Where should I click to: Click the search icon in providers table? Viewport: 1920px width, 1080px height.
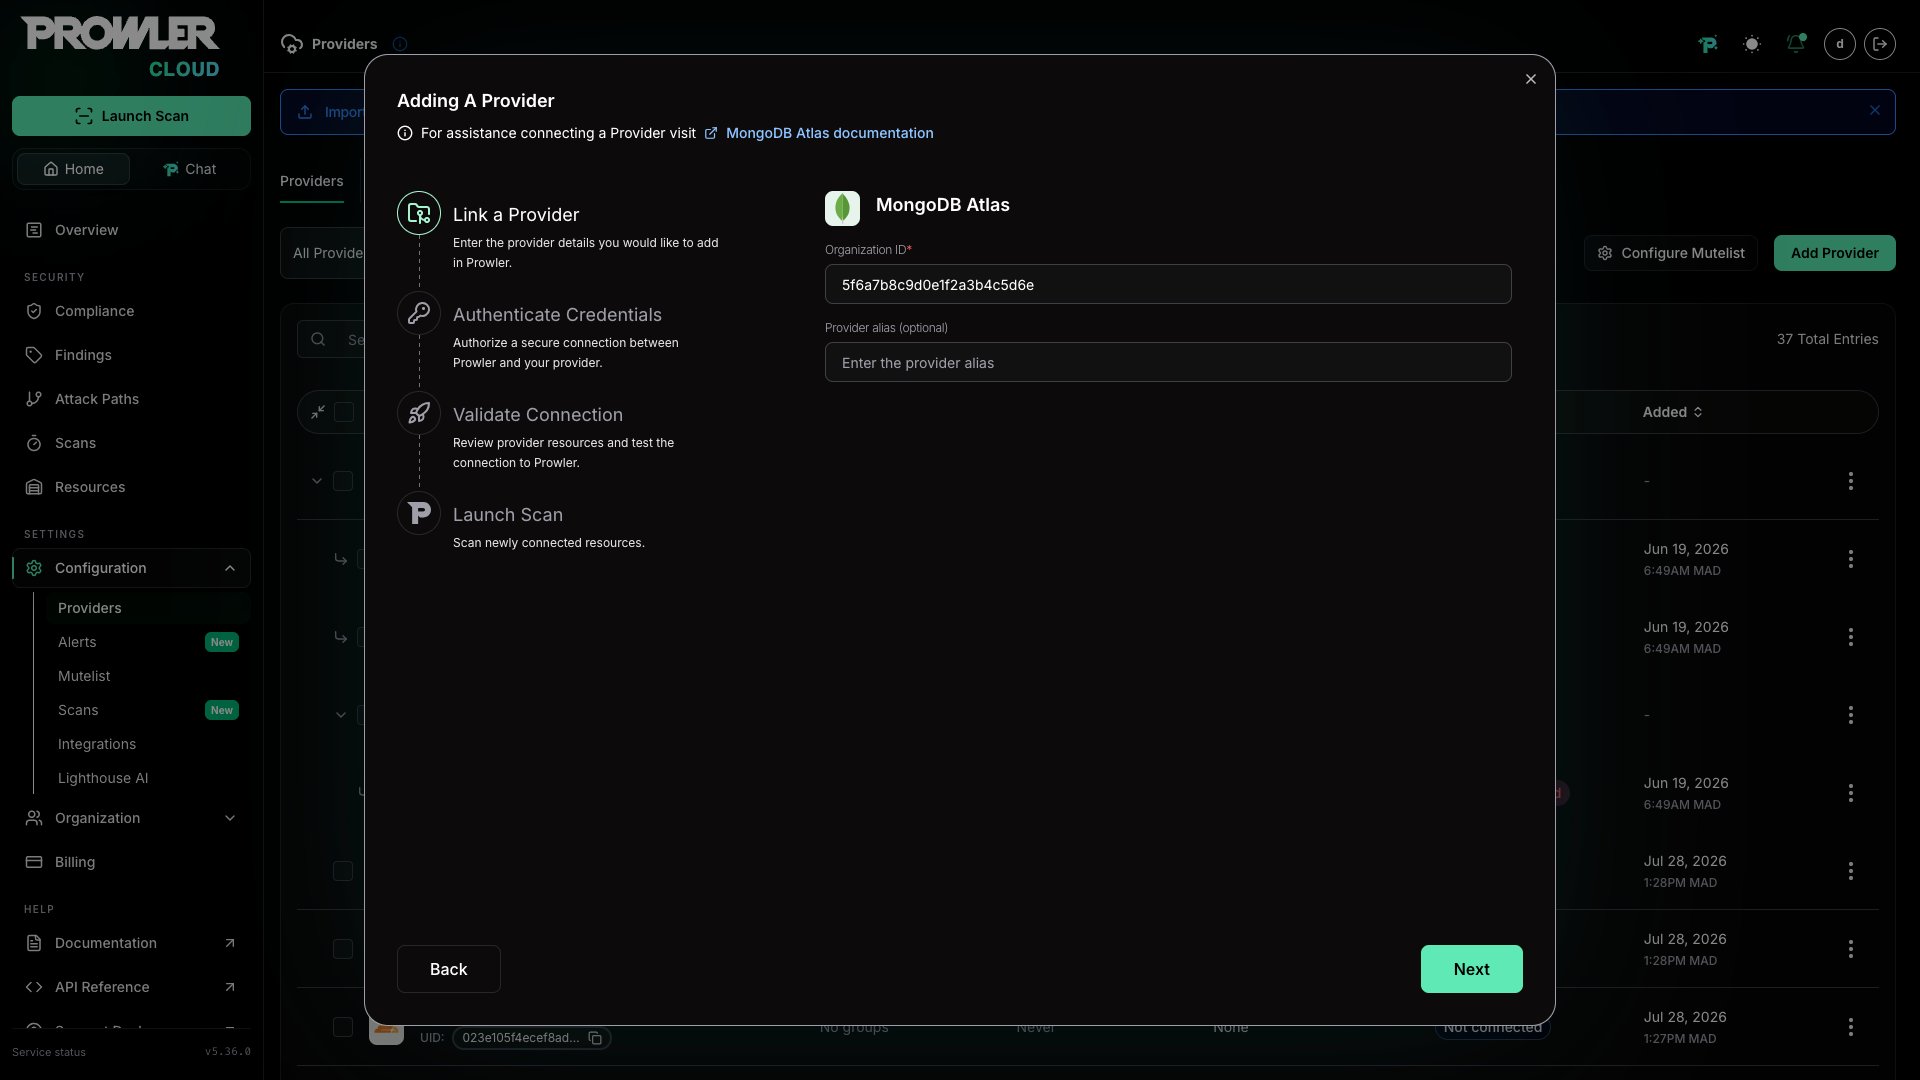318,339
